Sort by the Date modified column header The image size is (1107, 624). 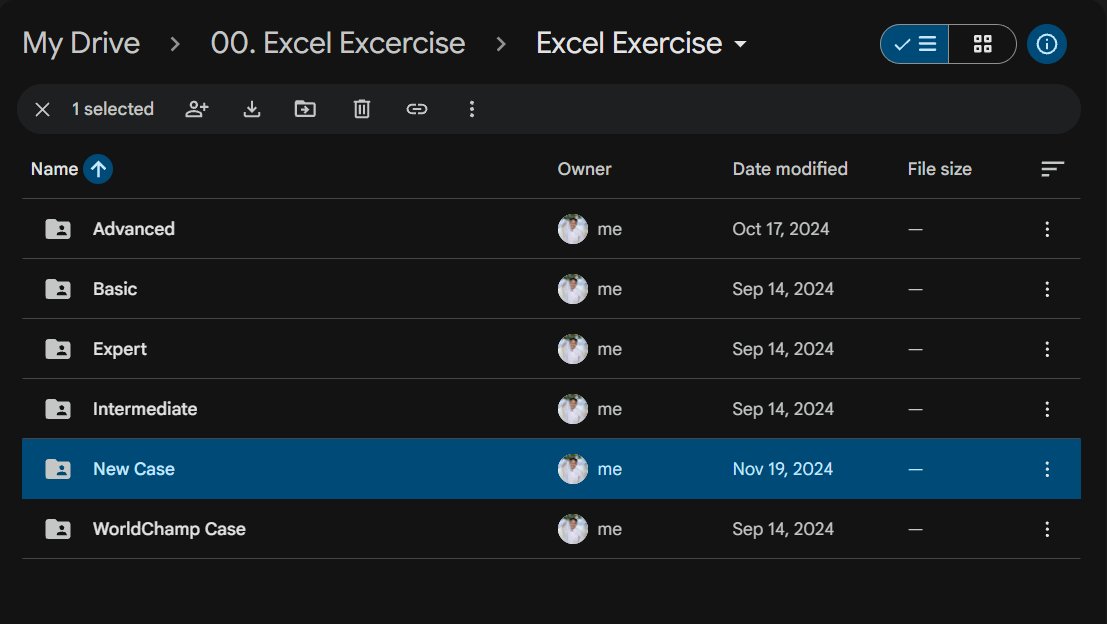pos(790,169)
